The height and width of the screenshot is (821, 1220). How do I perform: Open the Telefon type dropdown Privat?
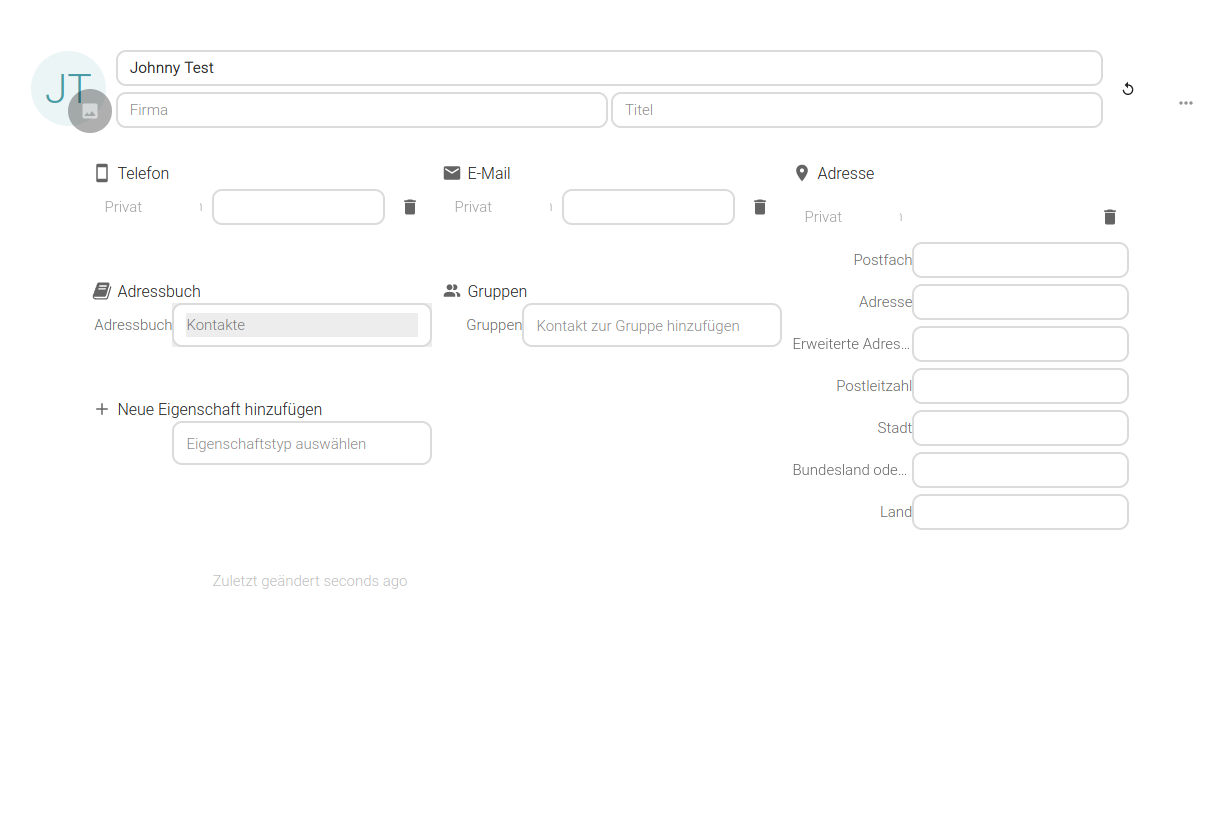(153, 207)
